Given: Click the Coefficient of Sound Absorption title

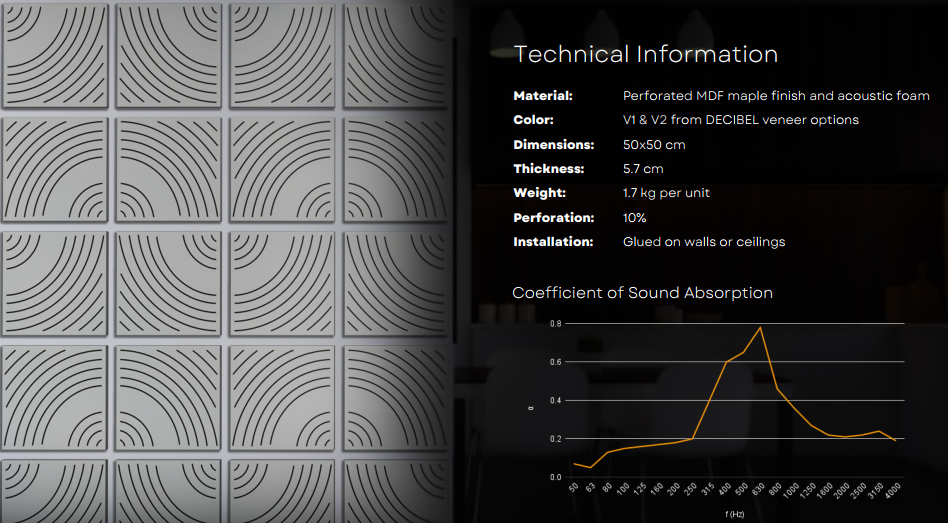Looking at the screenshot, I should tap(642, 293).
